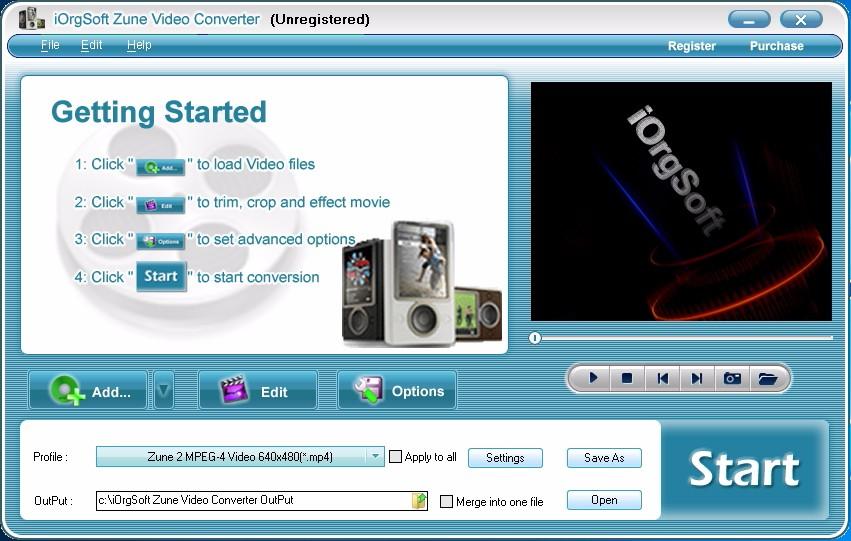This screenshot has width=851, height=541.
Task: Open profile Settings
Action: coord(505,457)
